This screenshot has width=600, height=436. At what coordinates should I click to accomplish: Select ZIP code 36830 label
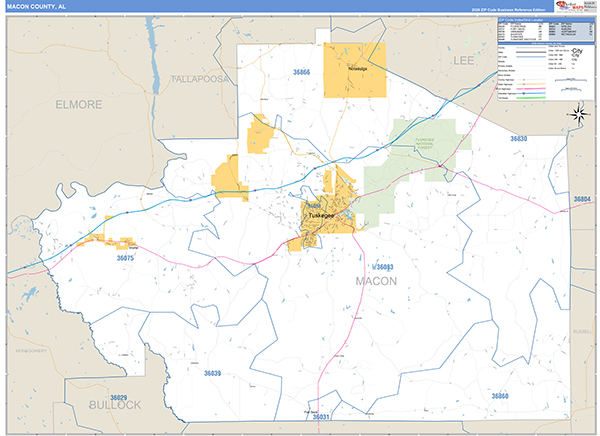[x=518, y=139]
